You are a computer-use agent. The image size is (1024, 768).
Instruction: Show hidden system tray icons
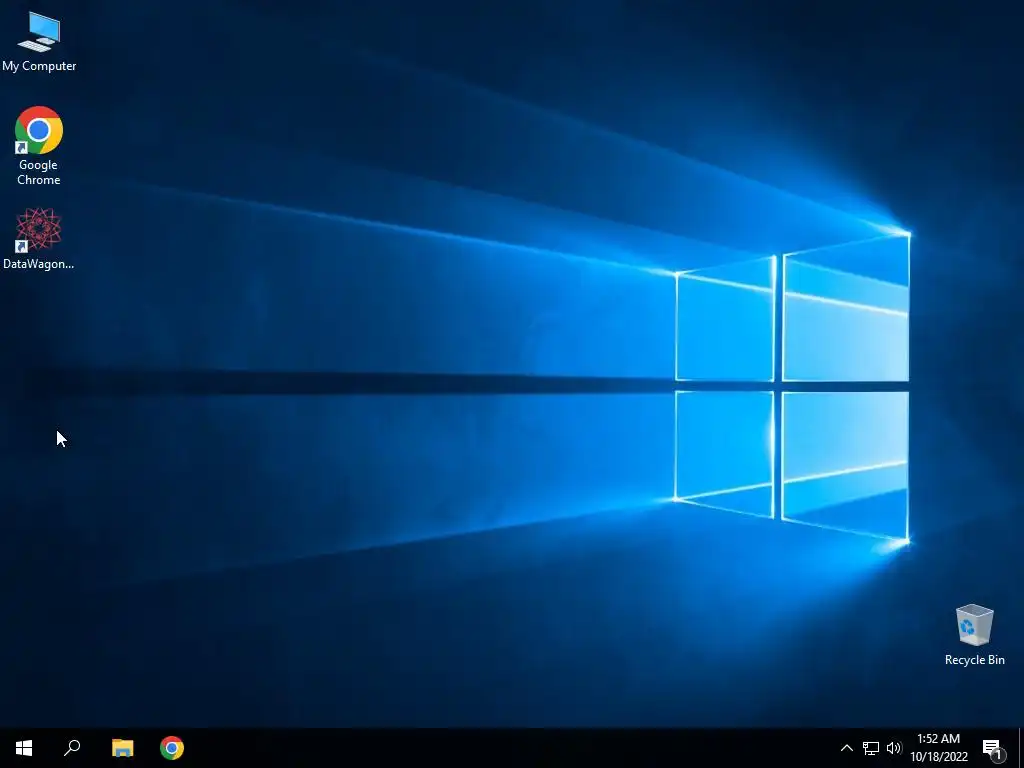coord(846,748)
